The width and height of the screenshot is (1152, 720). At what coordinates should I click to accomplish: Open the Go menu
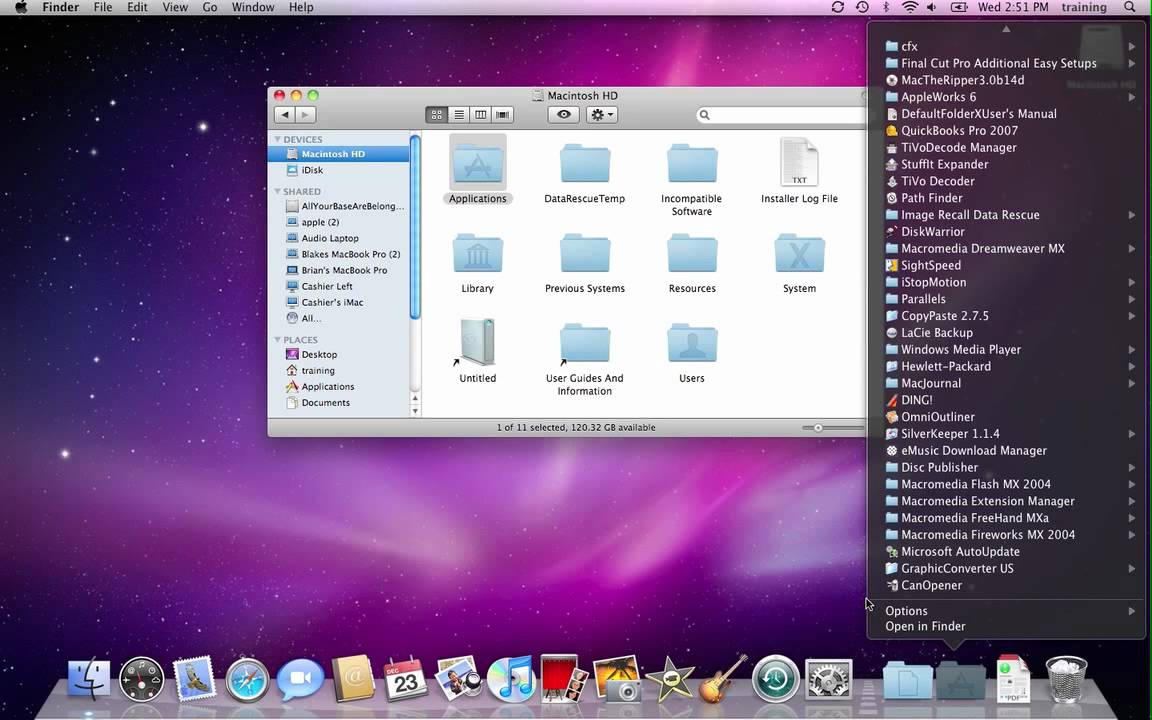click(210, 7)
